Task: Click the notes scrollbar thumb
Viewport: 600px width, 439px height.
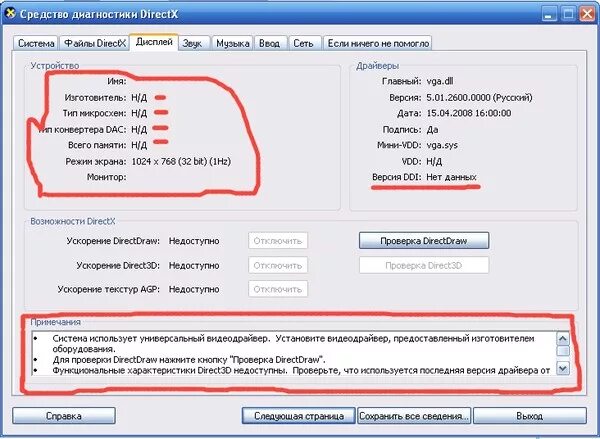Action: (563, 351)
